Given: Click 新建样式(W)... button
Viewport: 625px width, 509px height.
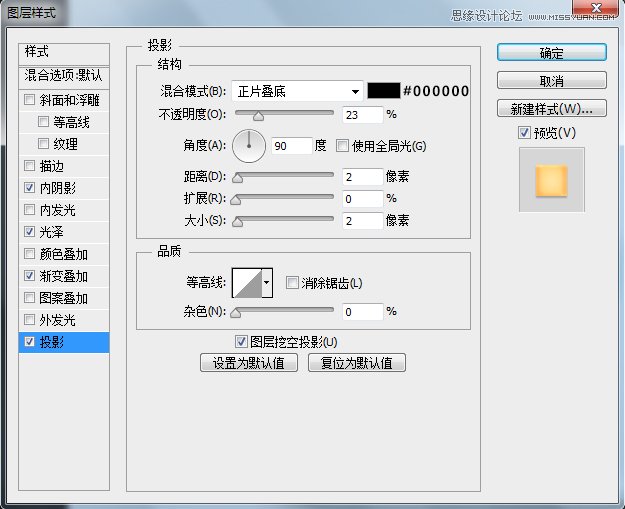Looking at the screenshot, I should point(552,108).
